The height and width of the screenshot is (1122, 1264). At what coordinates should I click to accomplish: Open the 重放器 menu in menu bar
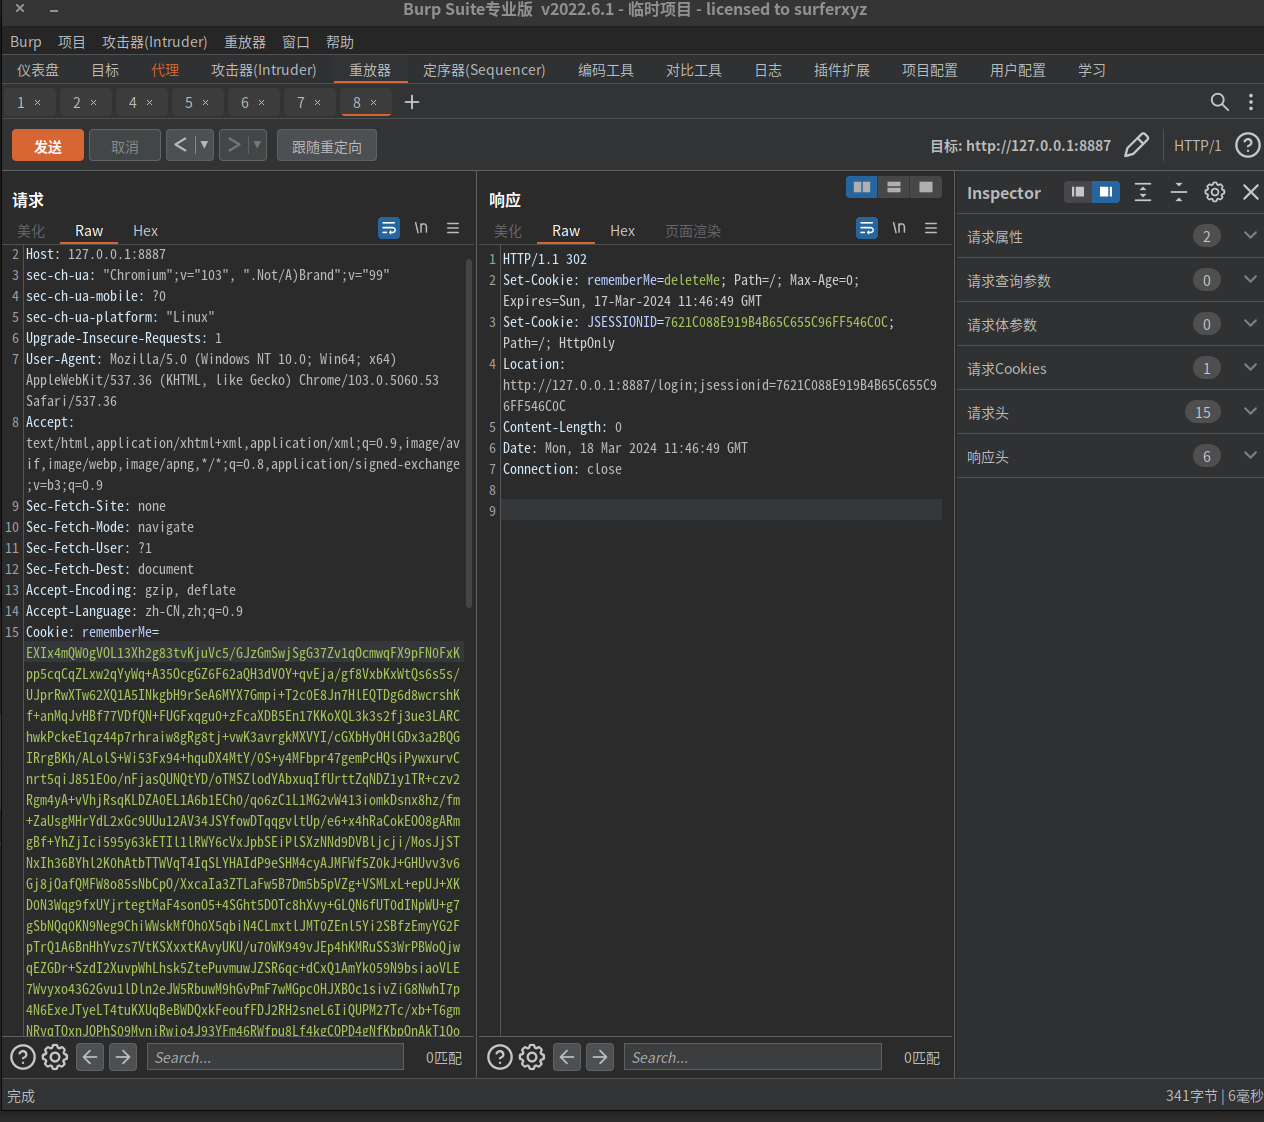pyautogui.click(x=245, y=42)
